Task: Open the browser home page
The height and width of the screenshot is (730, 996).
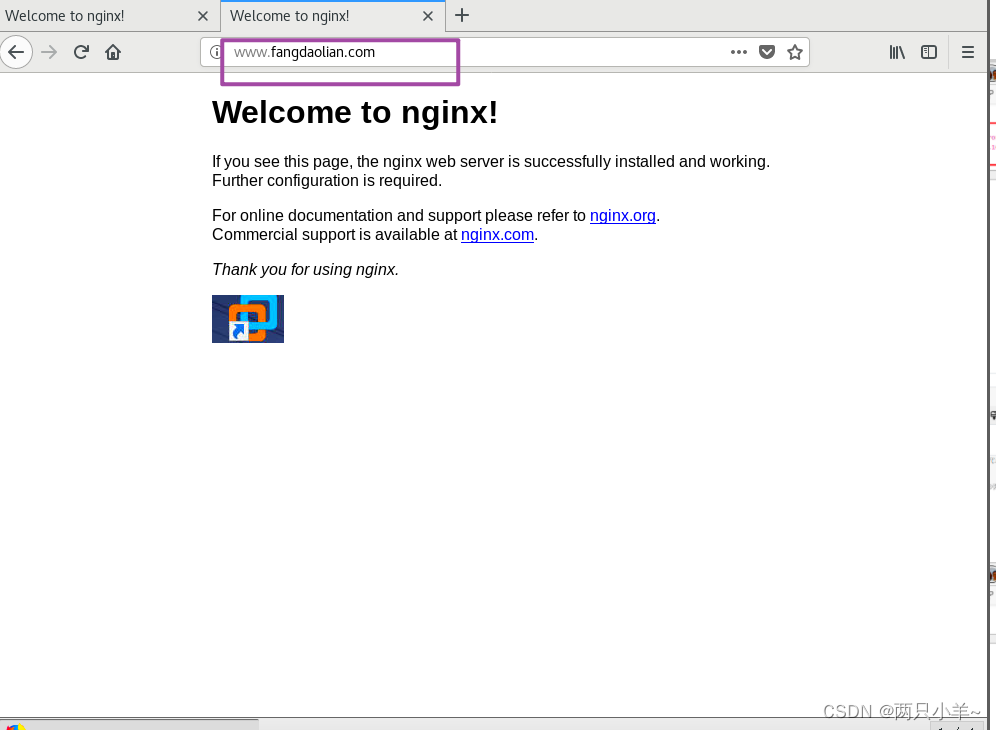Action: coord(113,52)
